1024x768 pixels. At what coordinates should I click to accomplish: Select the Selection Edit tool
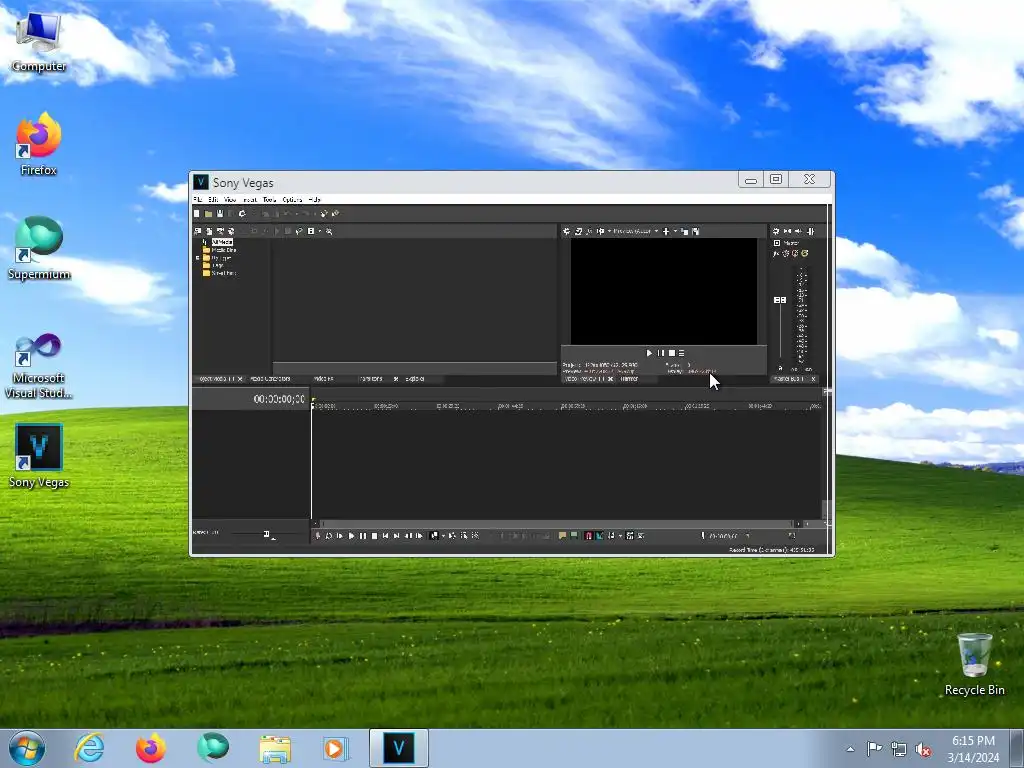point(464,536)
